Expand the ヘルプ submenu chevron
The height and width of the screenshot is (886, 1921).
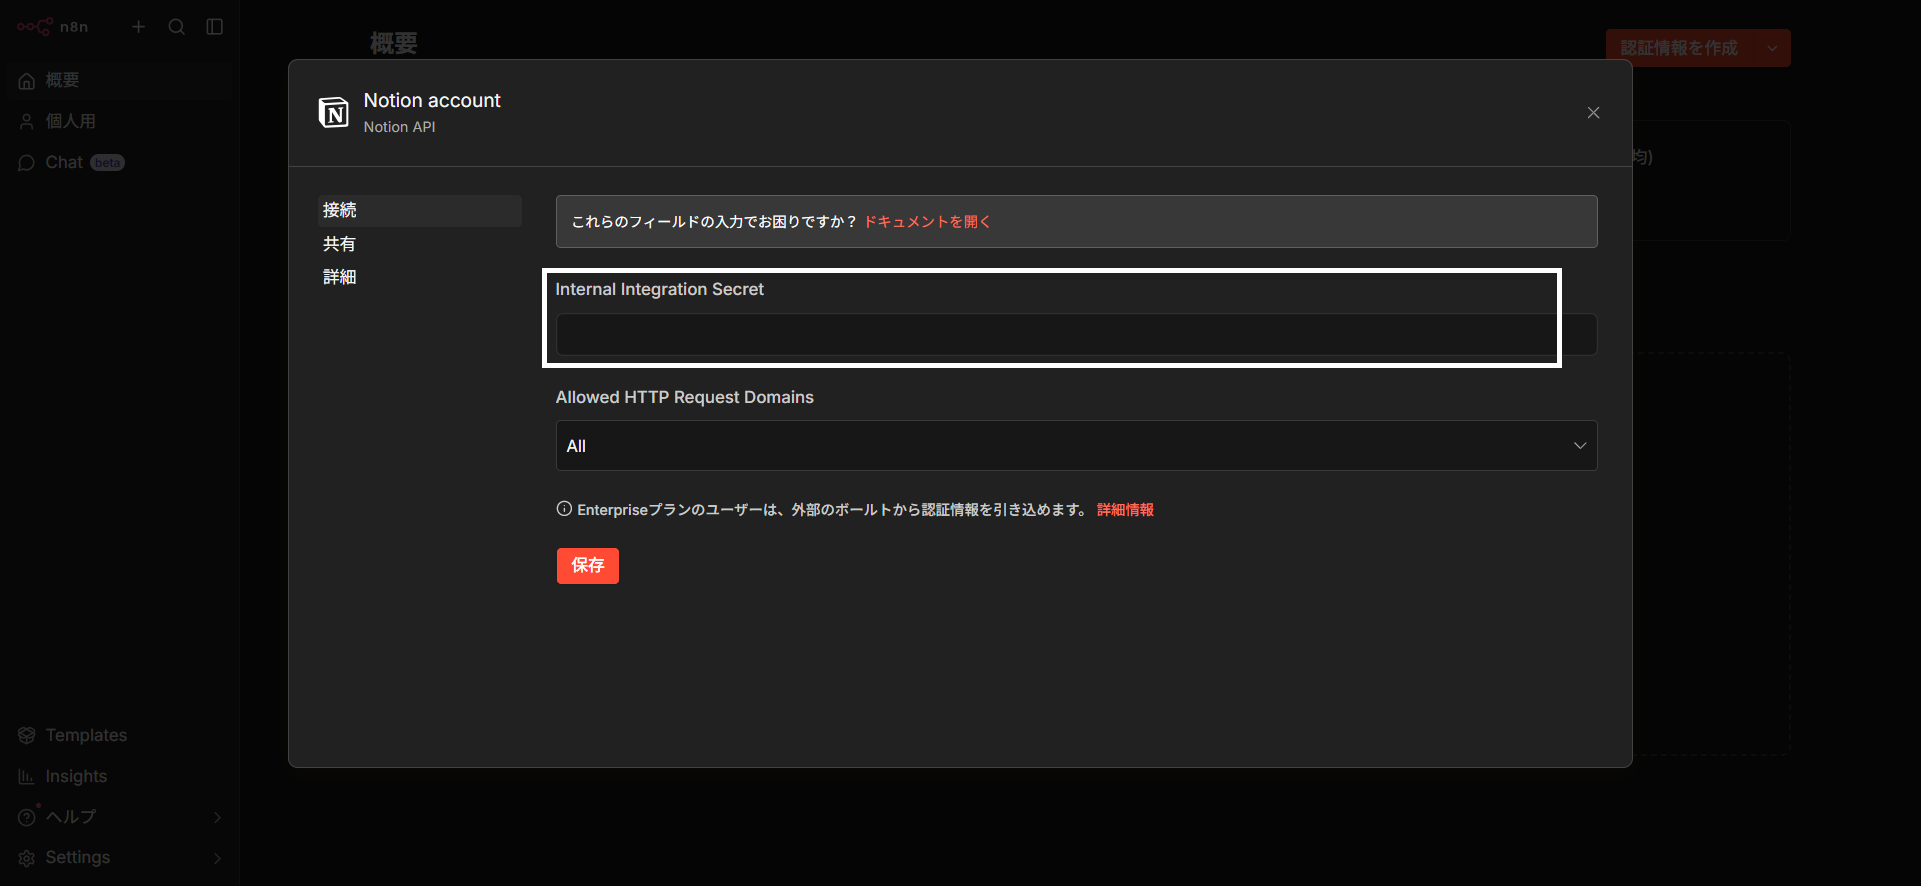point(217,817)
